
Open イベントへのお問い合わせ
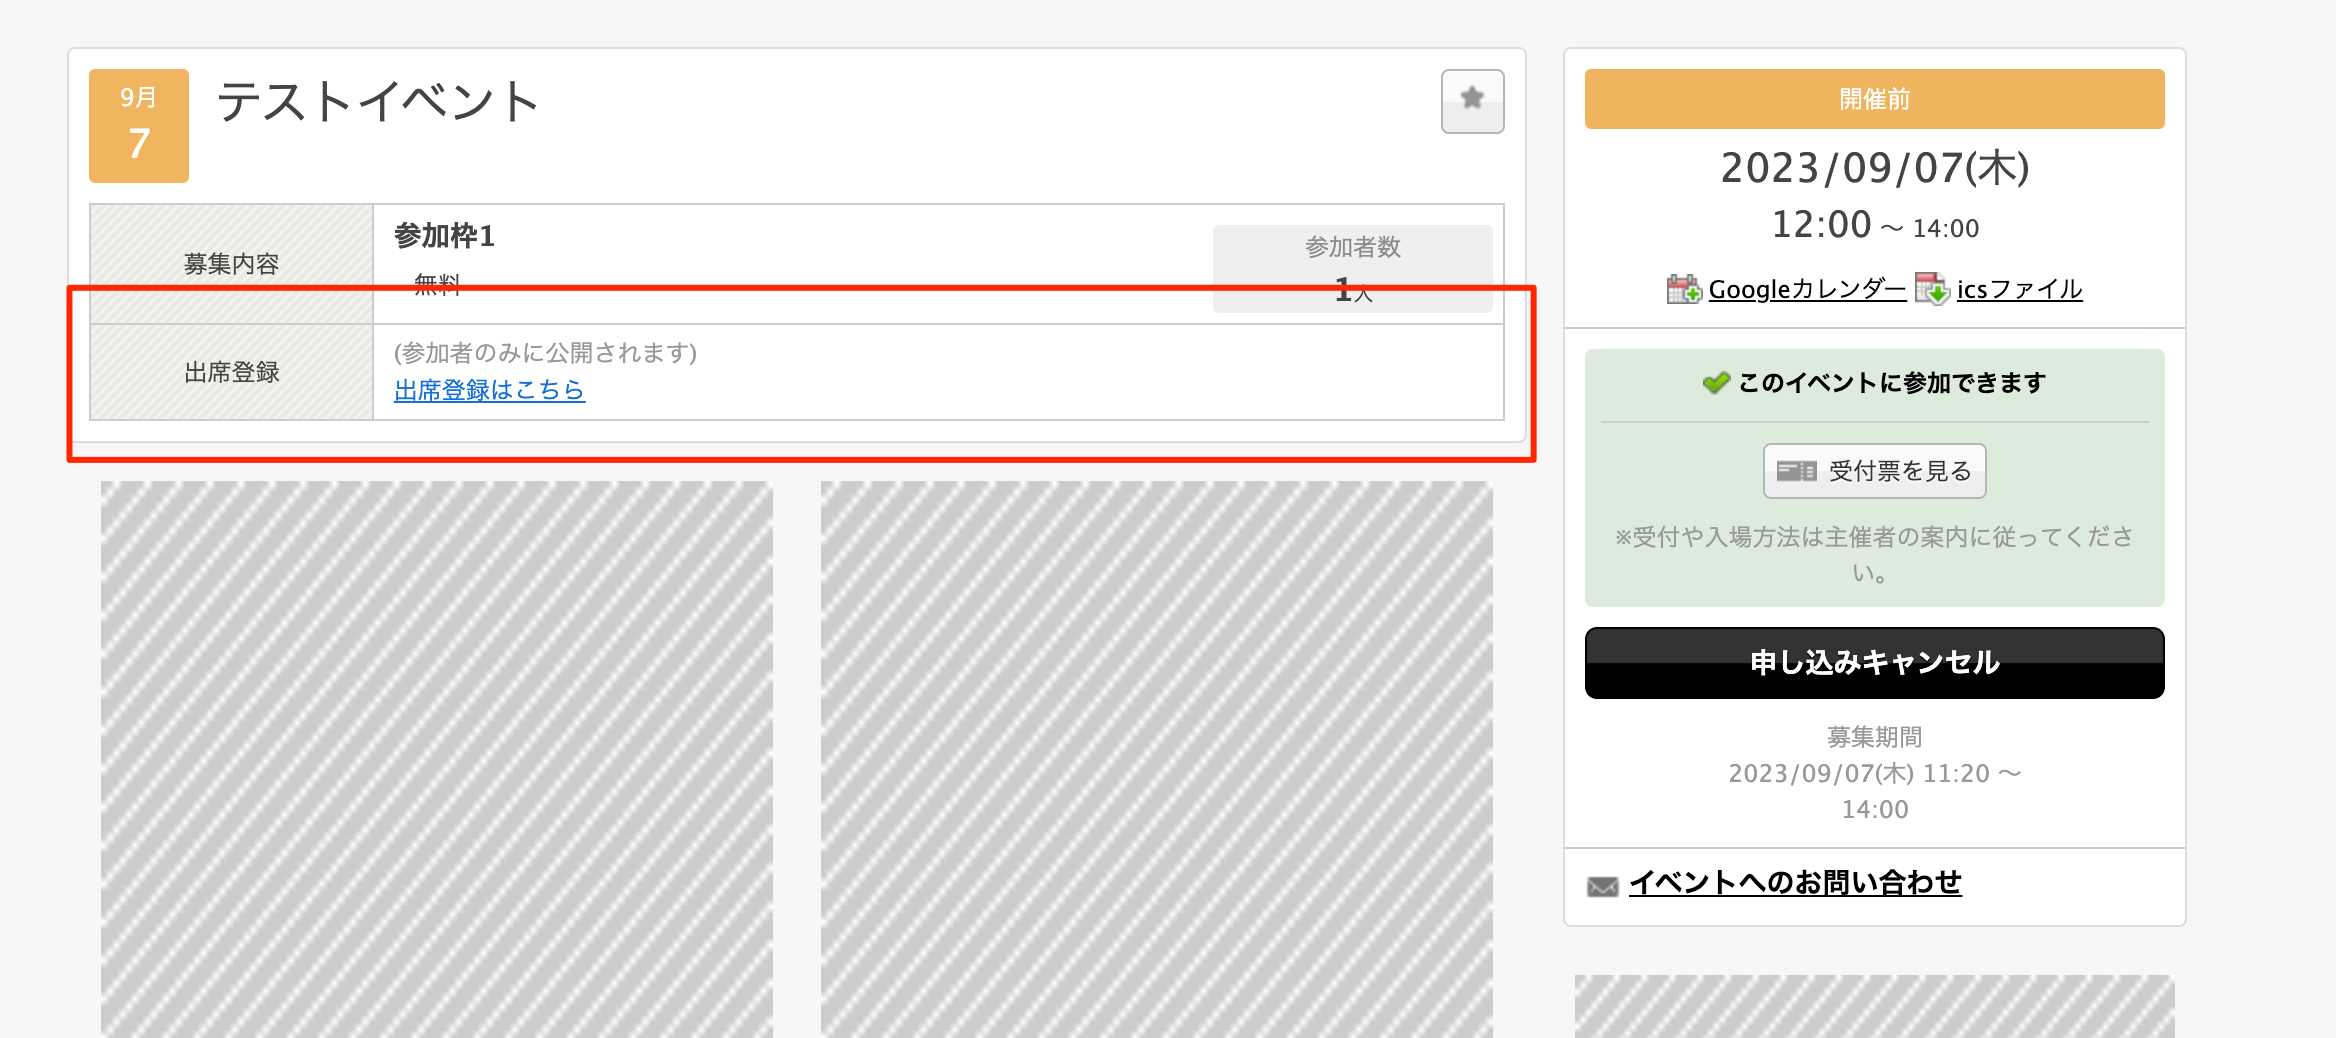pos(1796,884)
